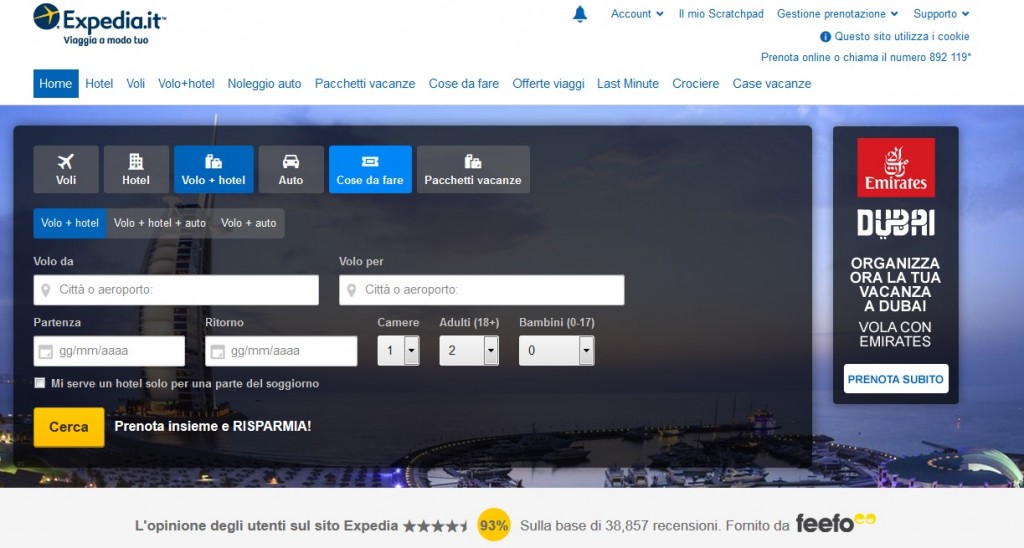Screen dimensions: 1024x548
Task: Open the Partenza calendar icon
Action: click(45, 352)
